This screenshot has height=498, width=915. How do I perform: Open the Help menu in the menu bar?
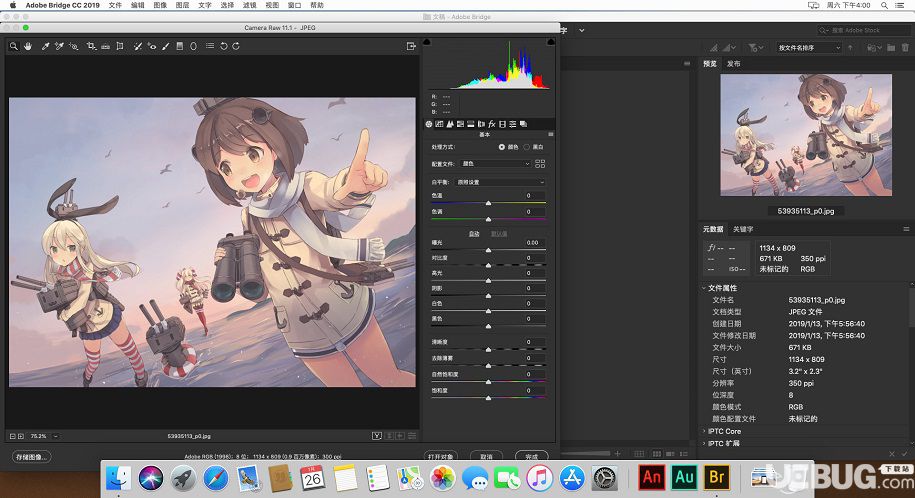(x=317, y=5)
